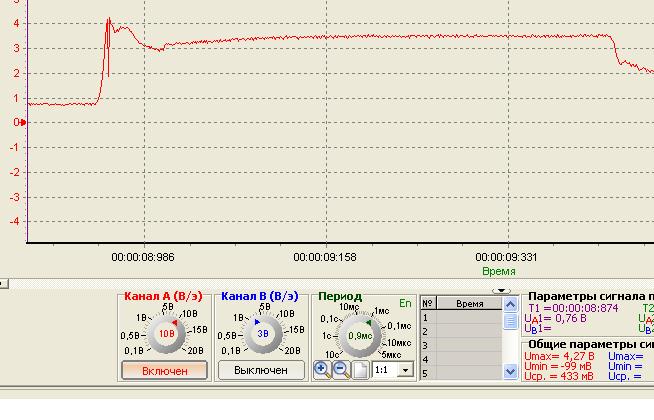Zoom out with the minus magnifier icon

(x=342, y=370)
